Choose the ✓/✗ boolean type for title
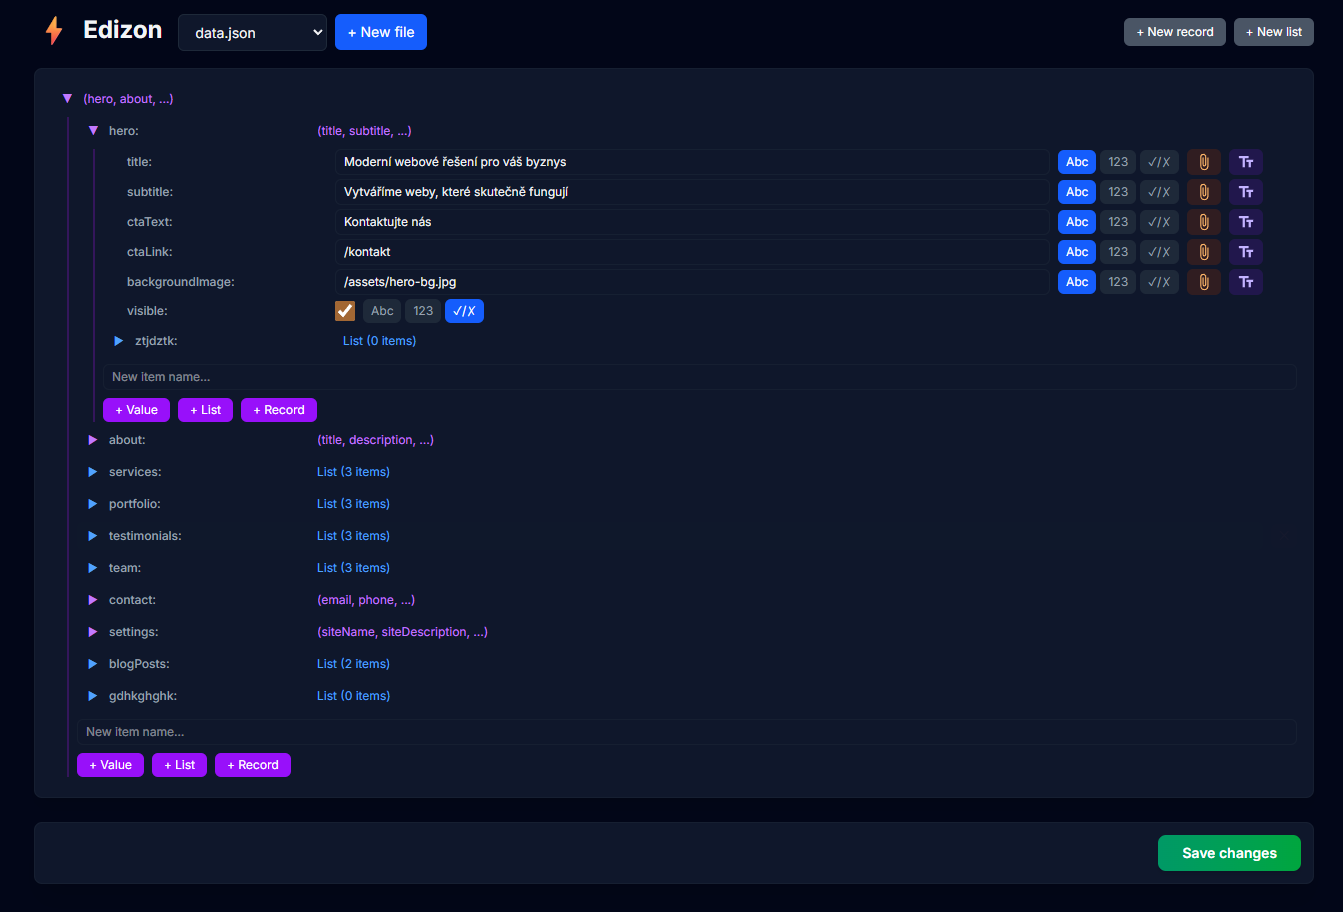This screenshot has width=1343, height=912. point(1159,162)
